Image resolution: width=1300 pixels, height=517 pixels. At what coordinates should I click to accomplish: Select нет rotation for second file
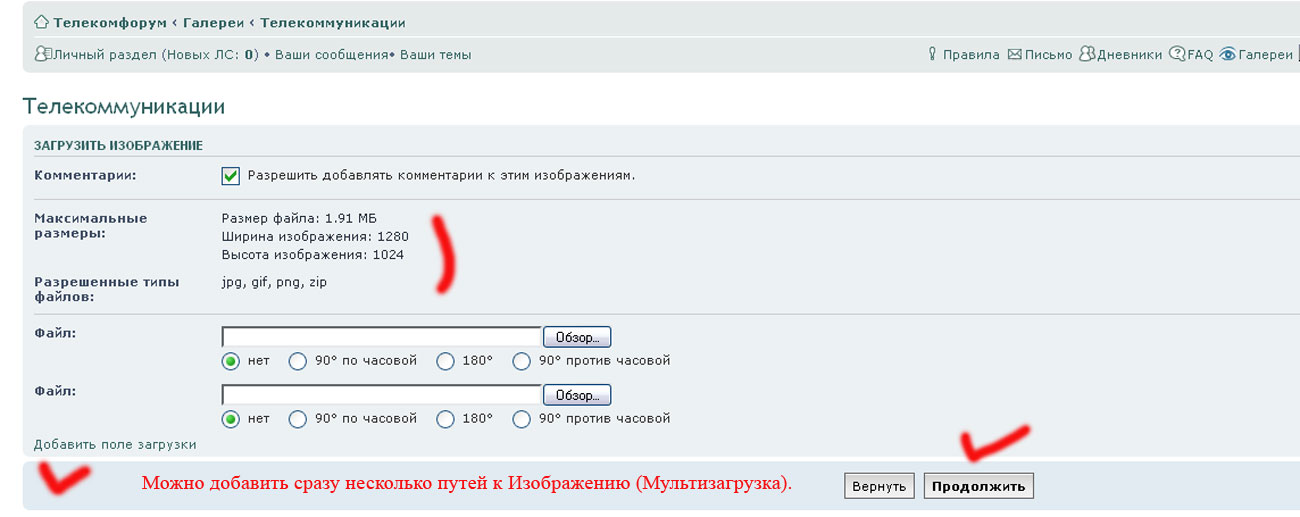[x=231, y=419]
